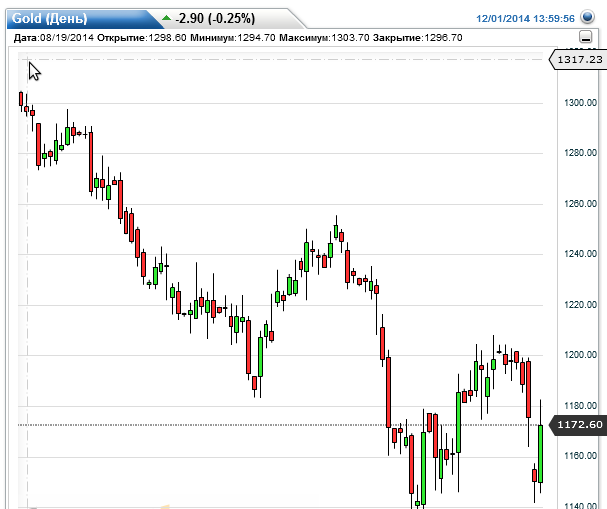Click the 1317.23 crosshair price label
Image resolution: width=607 pixels, height=509 pixels.
coord(579,60)
